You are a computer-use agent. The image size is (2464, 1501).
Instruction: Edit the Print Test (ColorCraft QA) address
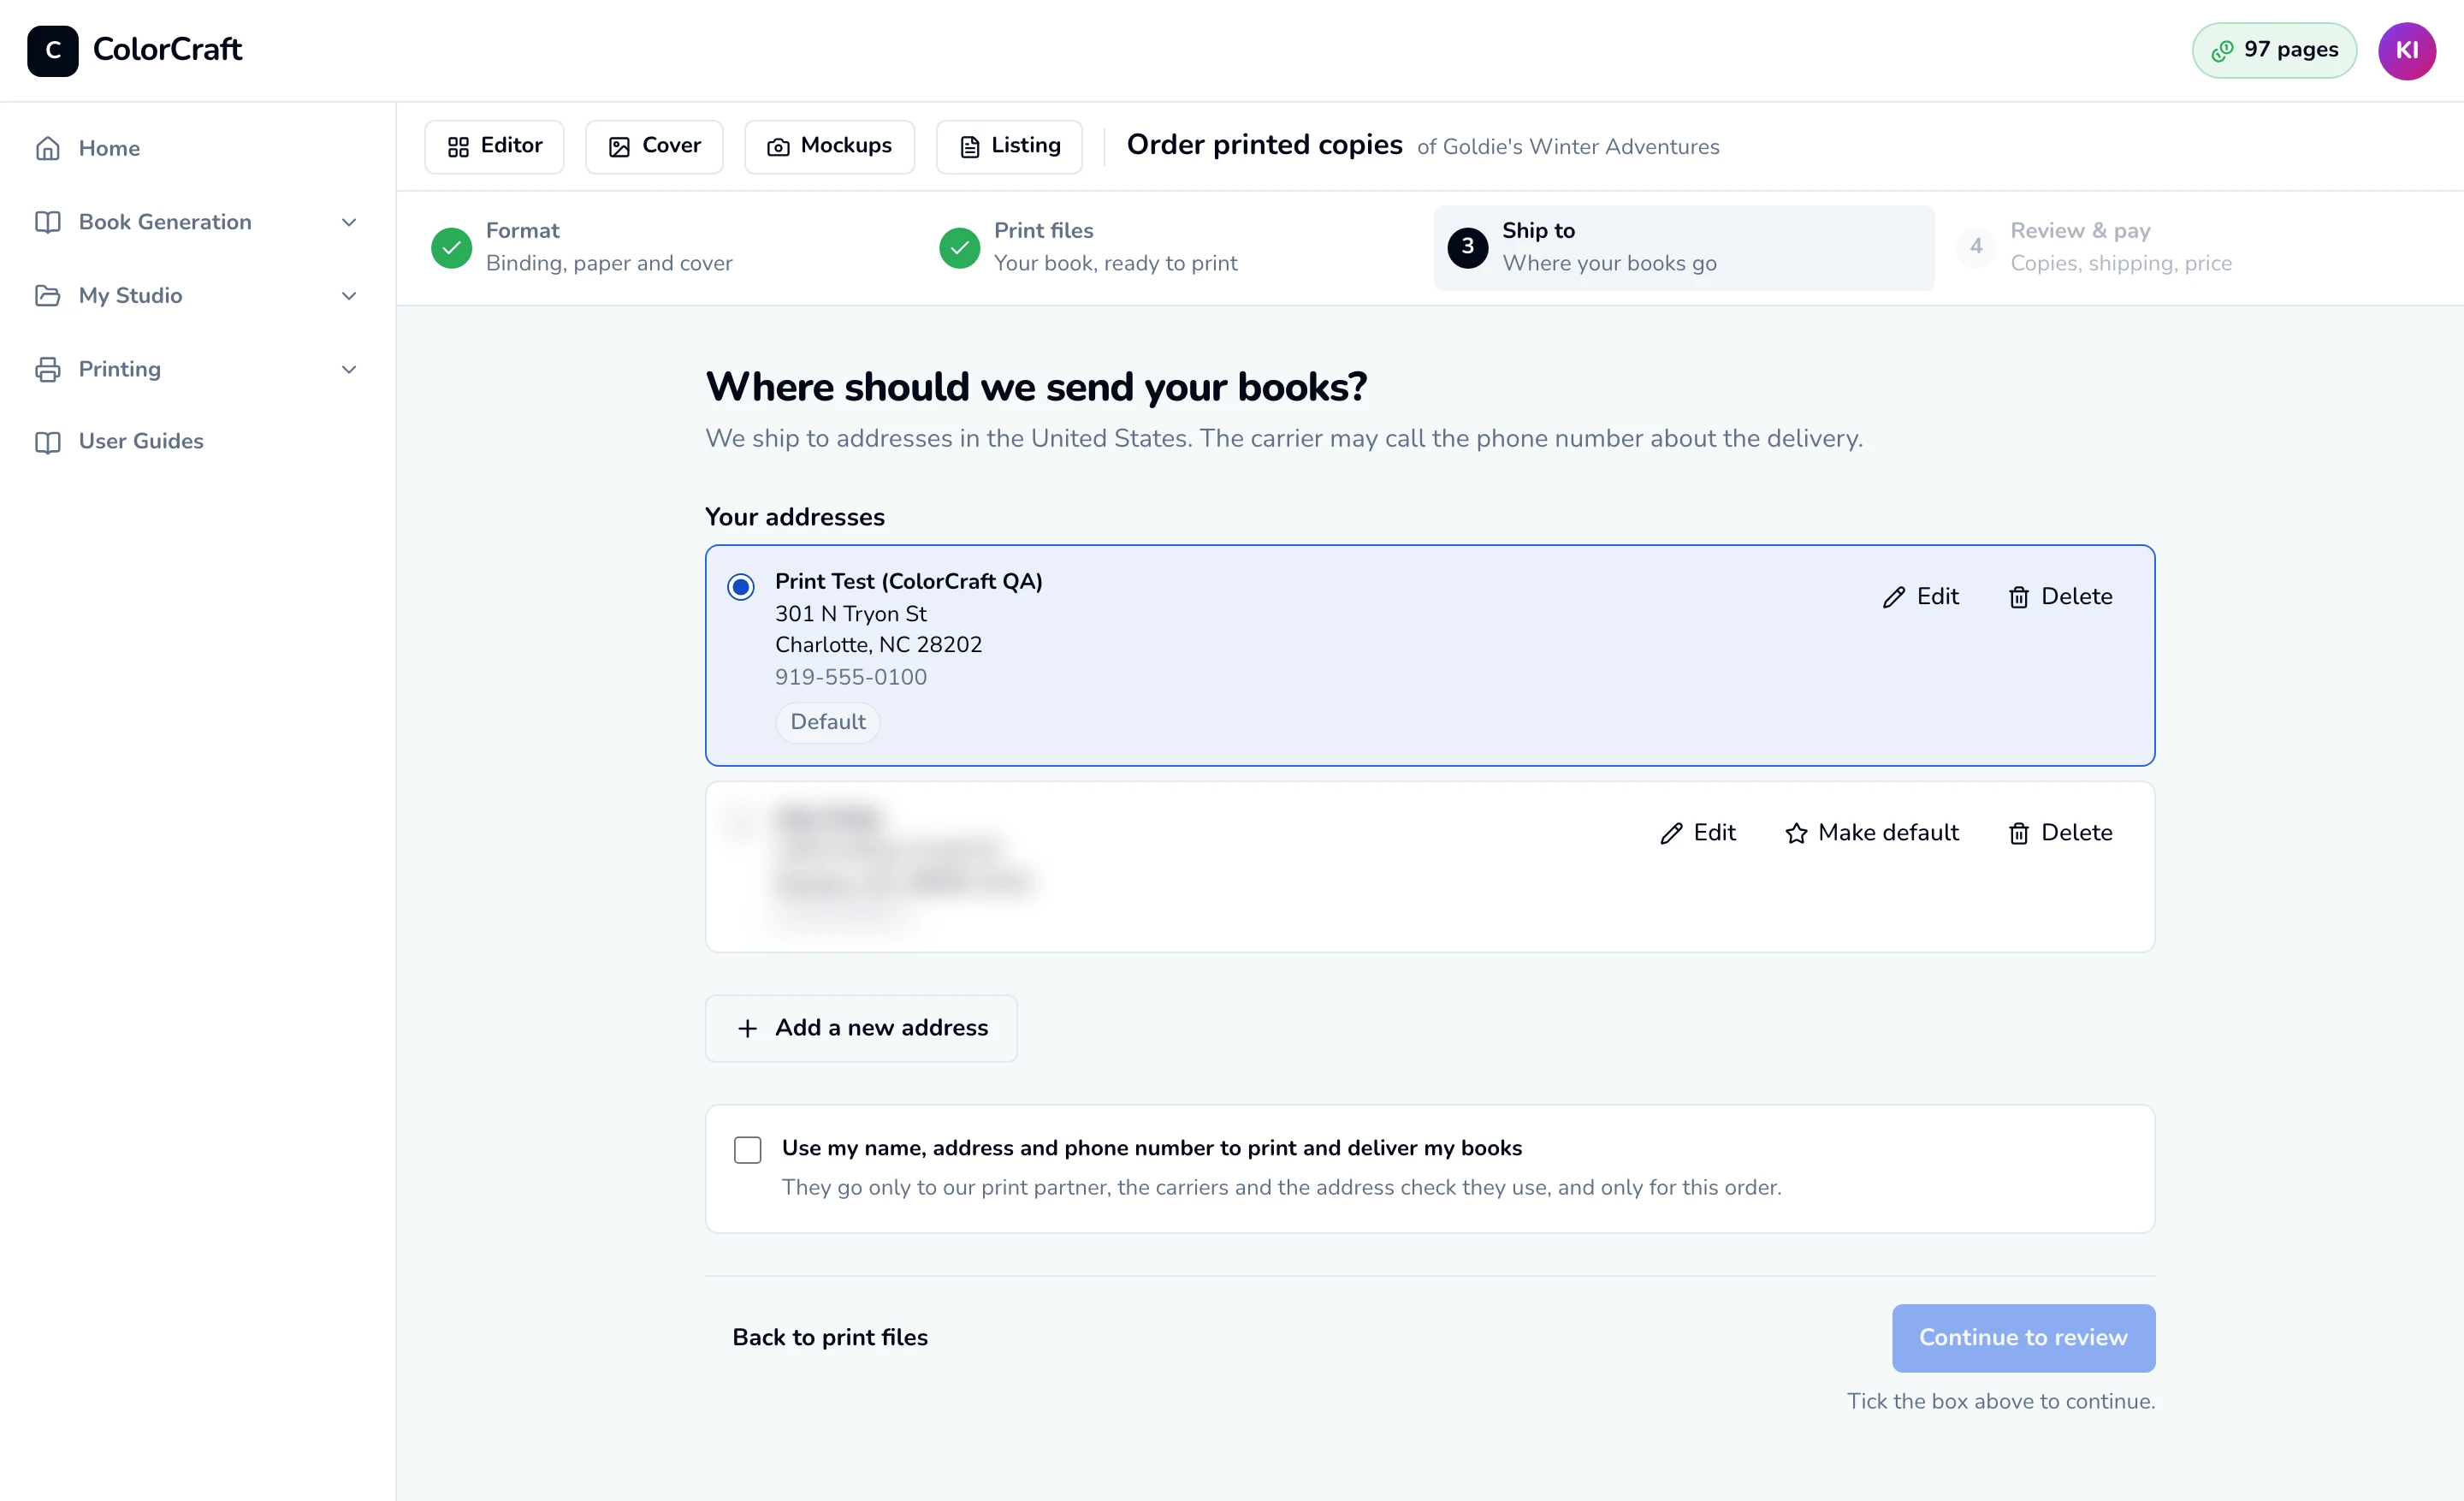1920,596
